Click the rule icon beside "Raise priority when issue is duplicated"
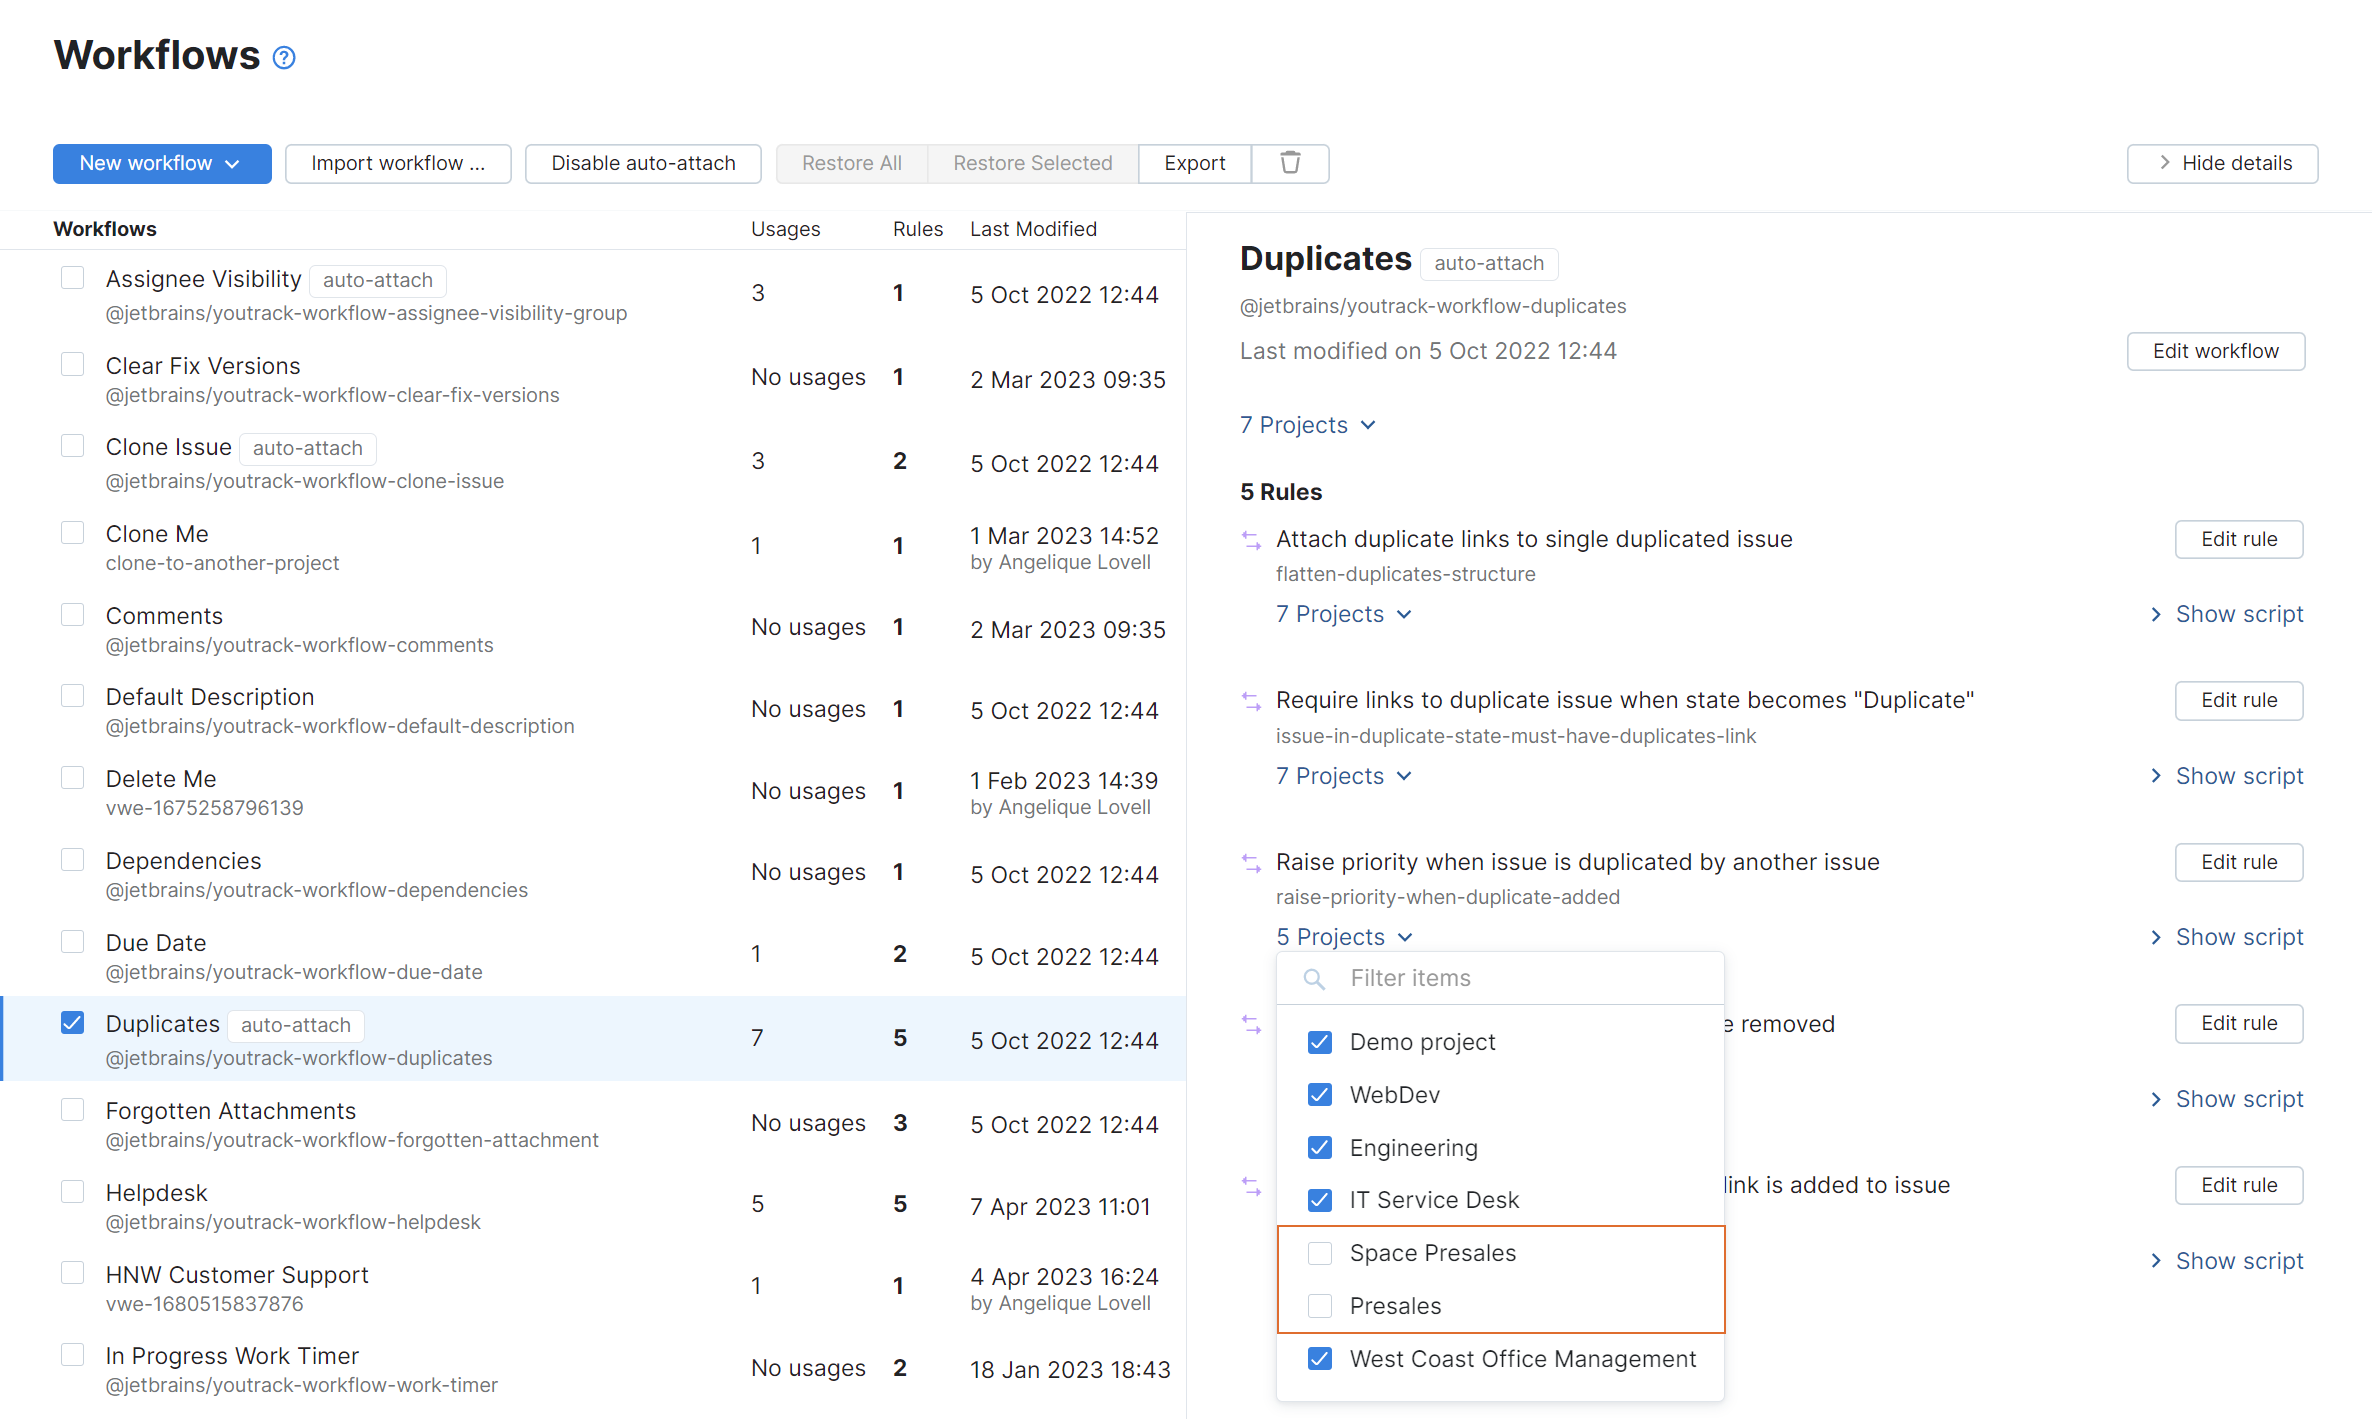 click(x=1250, y=862)
